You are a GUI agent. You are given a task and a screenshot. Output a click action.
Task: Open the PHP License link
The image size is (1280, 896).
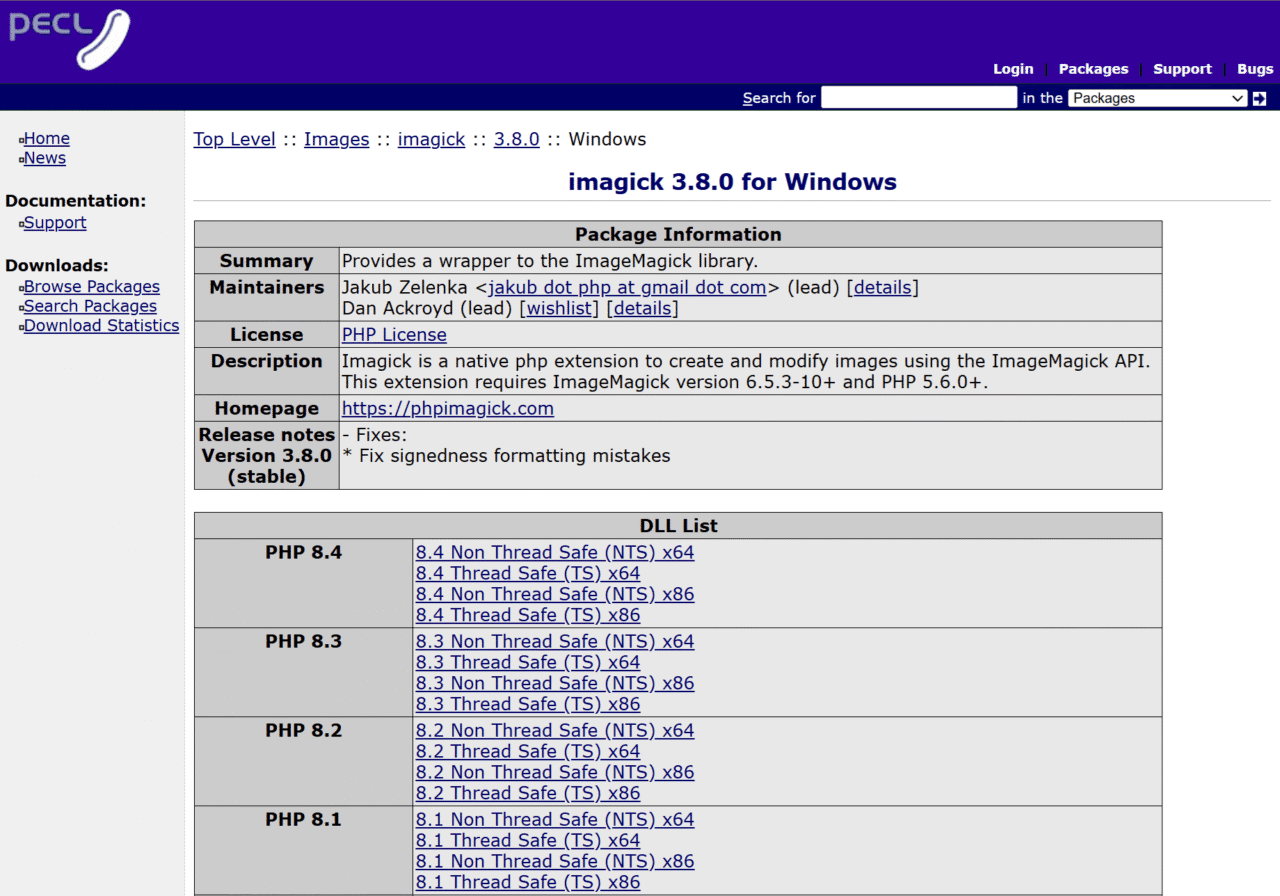(394, 335)
